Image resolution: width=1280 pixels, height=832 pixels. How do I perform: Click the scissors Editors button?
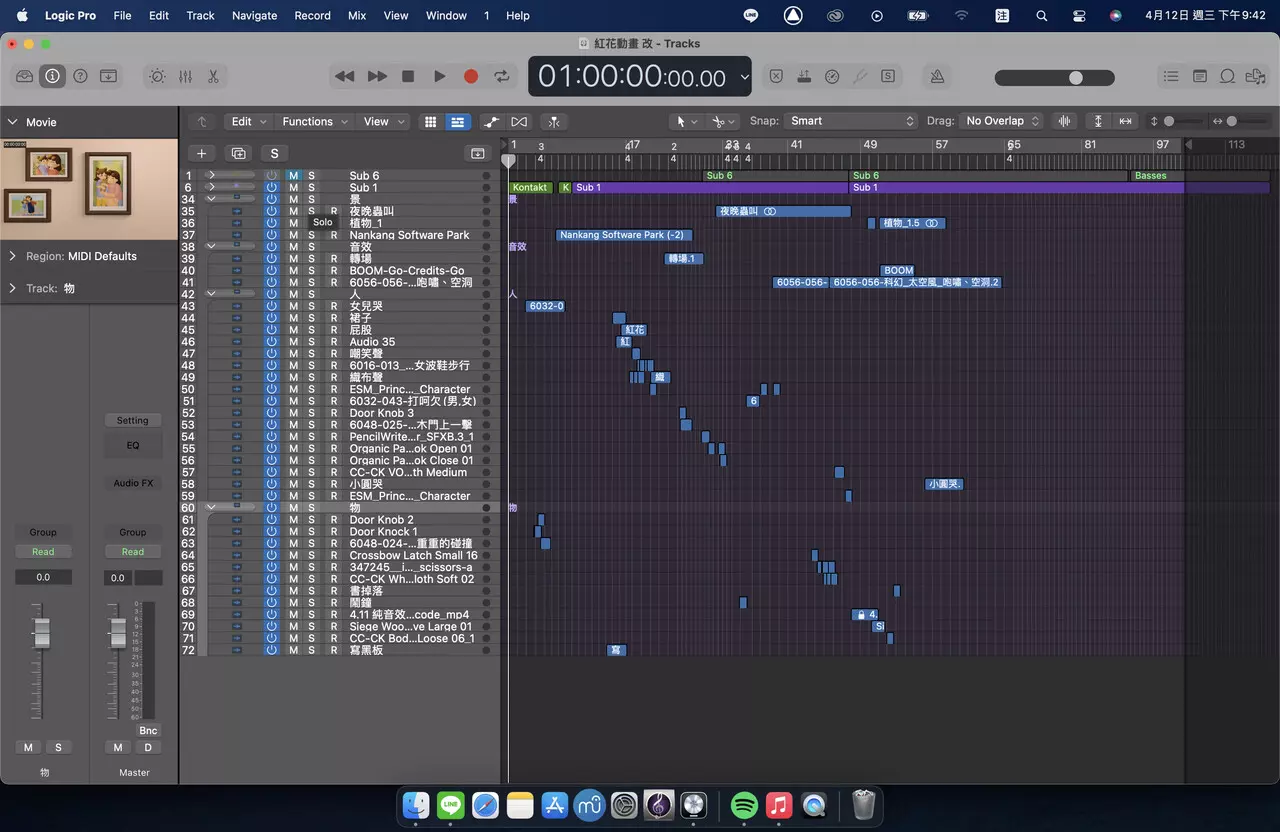click(x=213, y=77)
